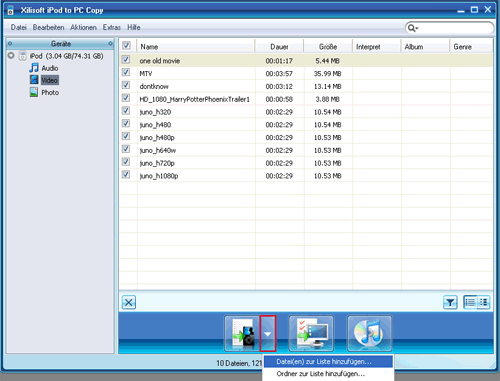Uncheck the juno_h480p checkbox
The image size is (500, 381).
coord(126,136)
